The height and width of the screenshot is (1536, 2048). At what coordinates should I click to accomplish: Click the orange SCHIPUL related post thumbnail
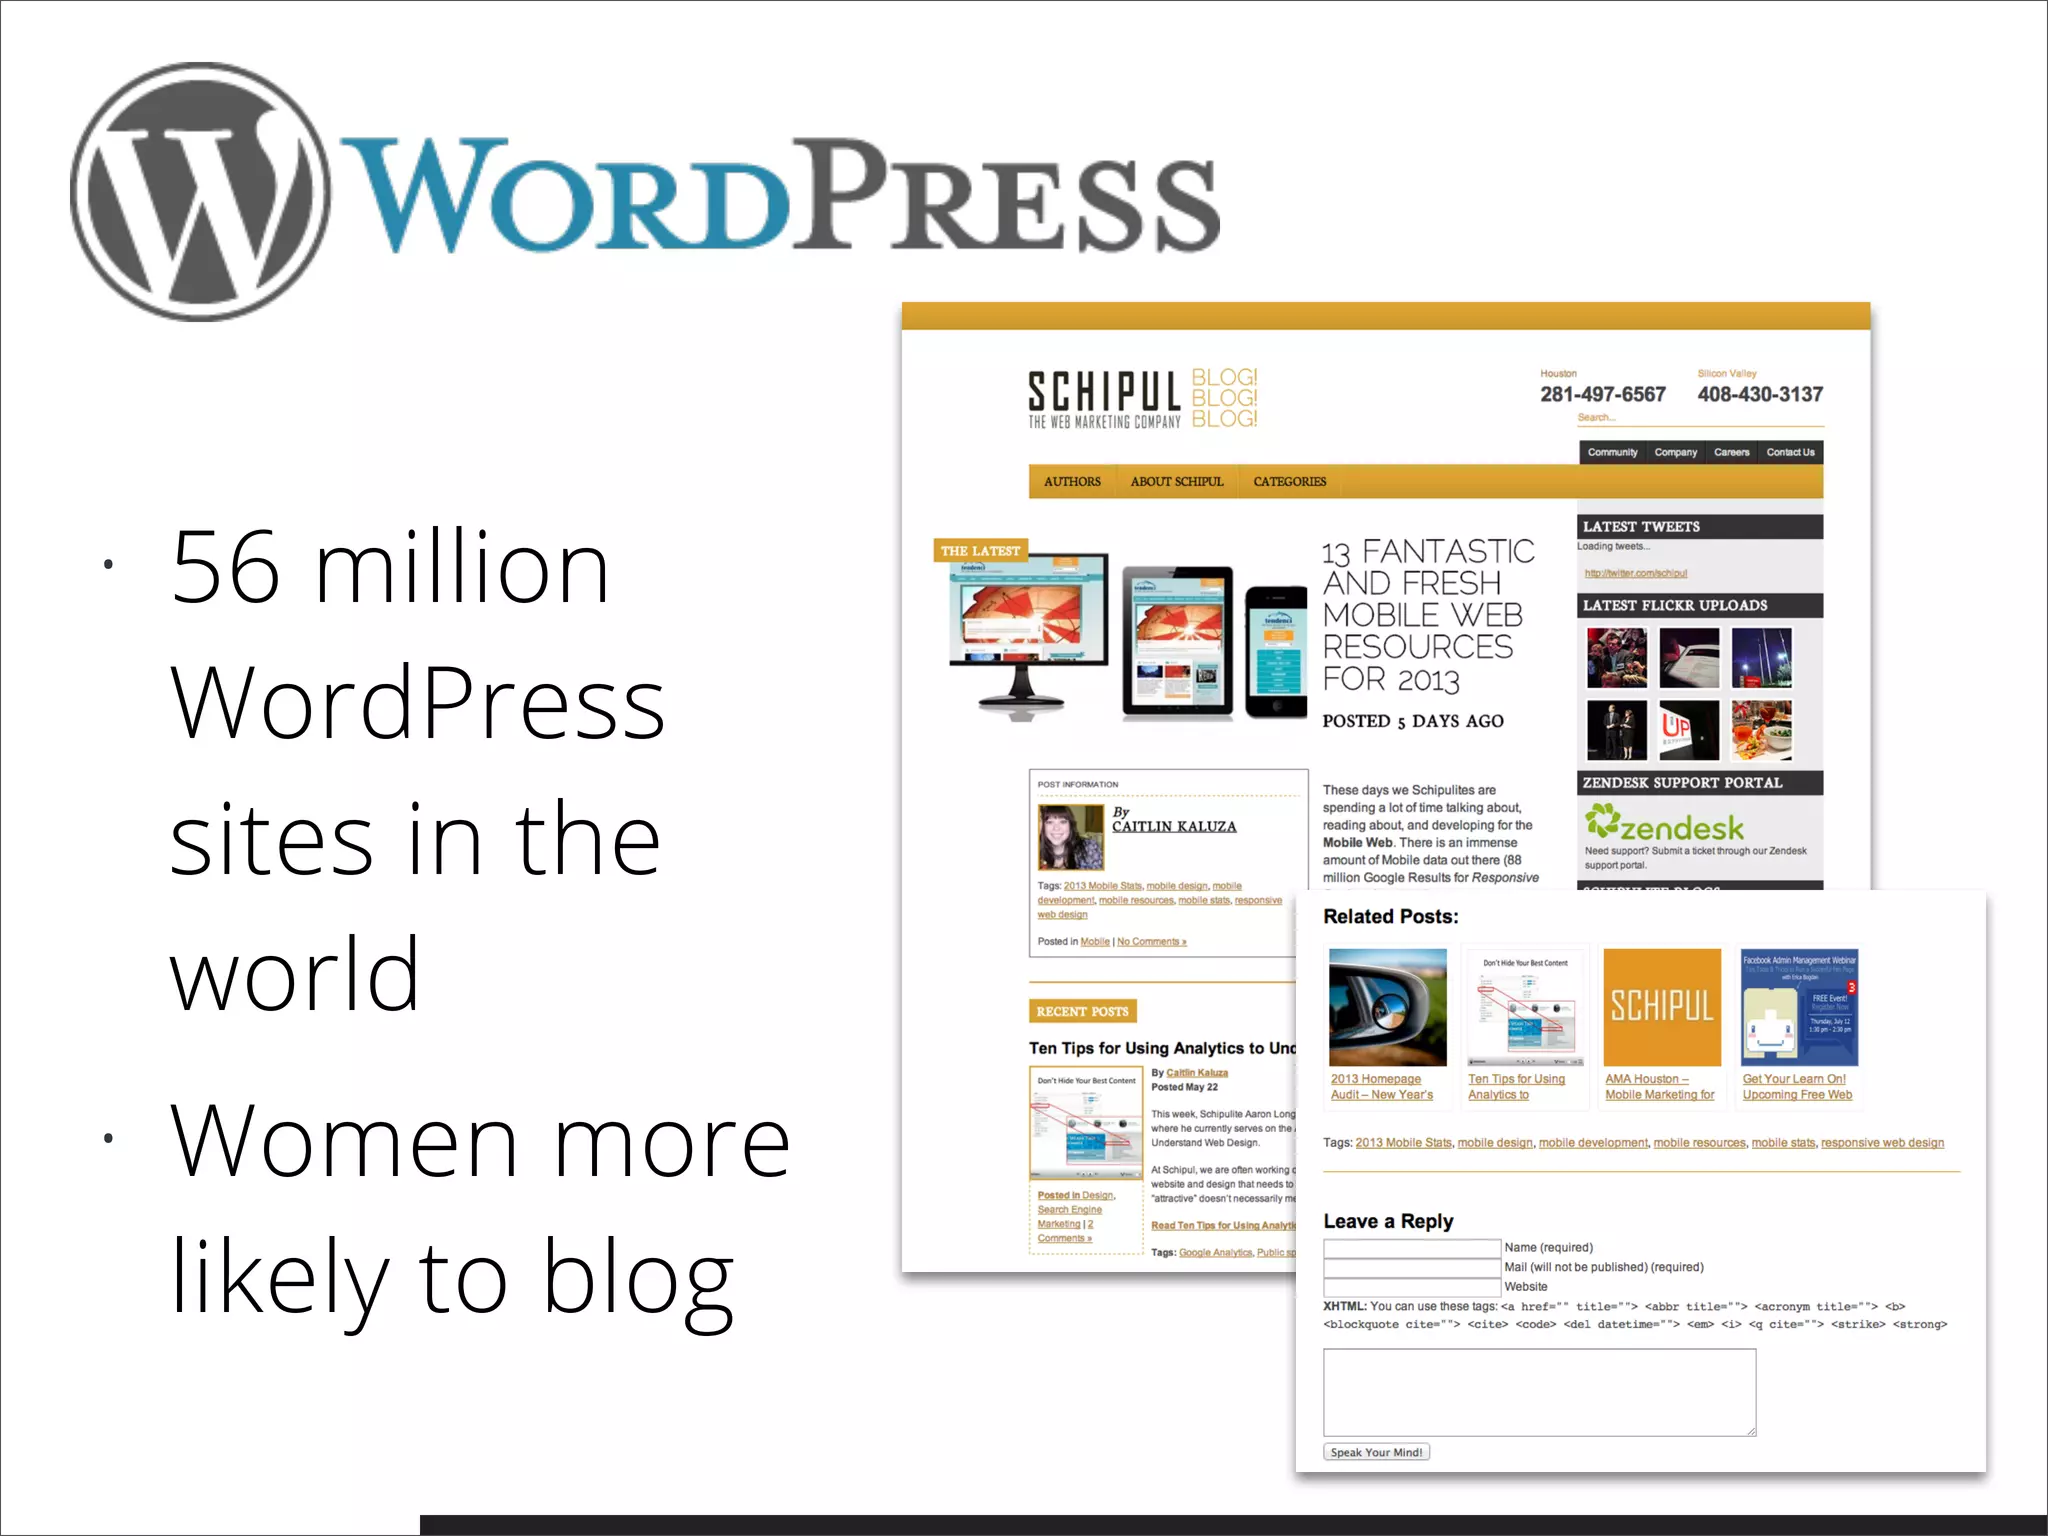[1662, 1007]
